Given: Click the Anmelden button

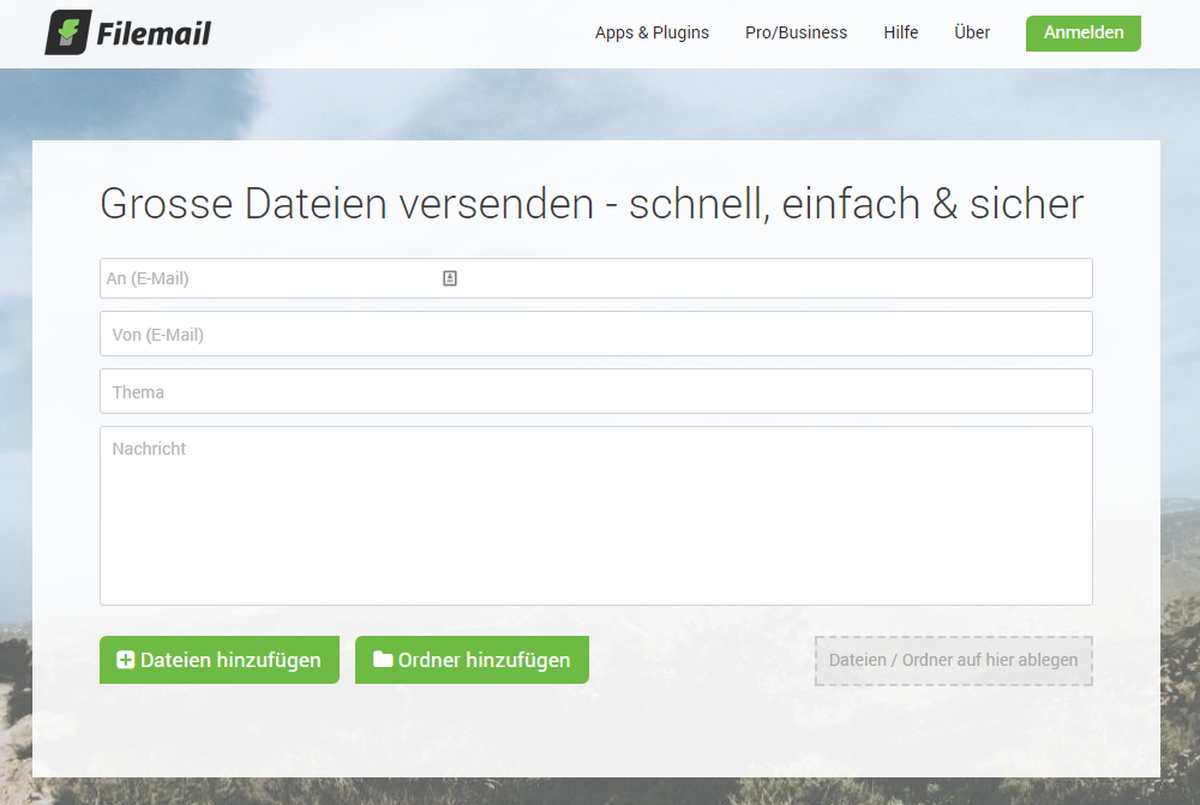Looking at the screenshot, I should [x=1083, y=33].
